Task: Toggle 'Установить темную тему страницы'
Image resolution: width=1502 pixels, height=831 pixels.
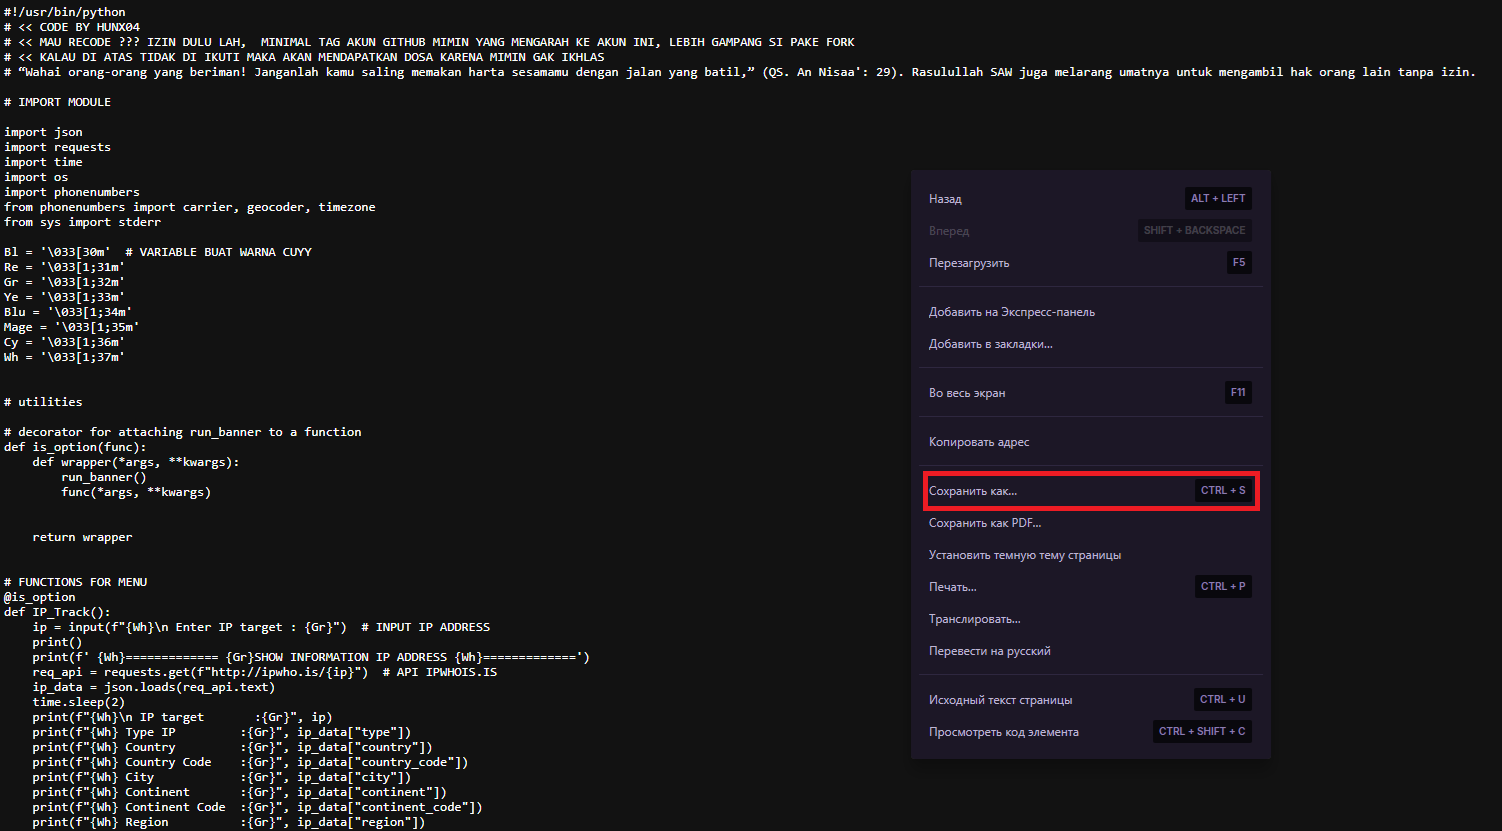Action: pos(1024,555)
